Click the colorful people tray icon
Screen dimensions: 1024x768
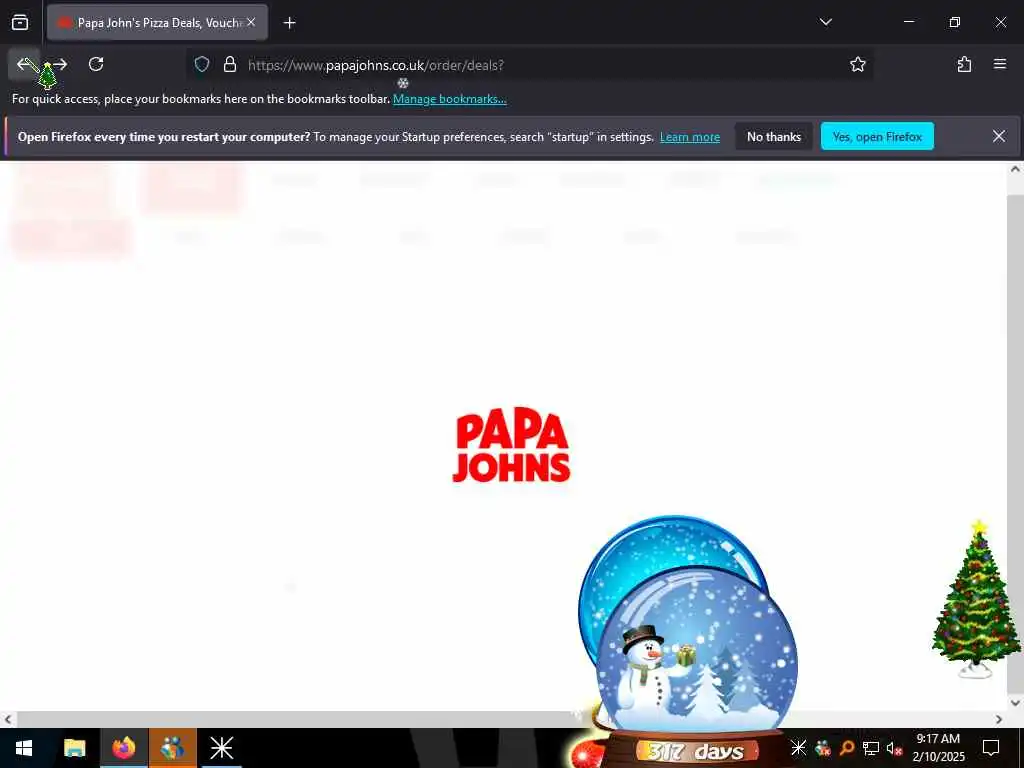(x=823, y=748)
